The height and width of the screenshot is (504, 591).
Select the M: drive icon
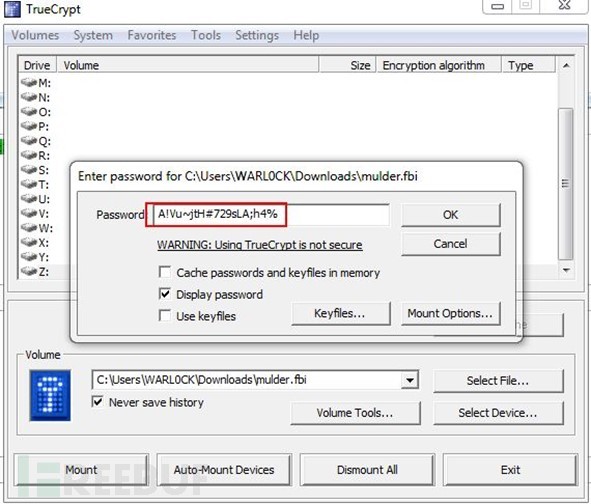click(29, 83)
